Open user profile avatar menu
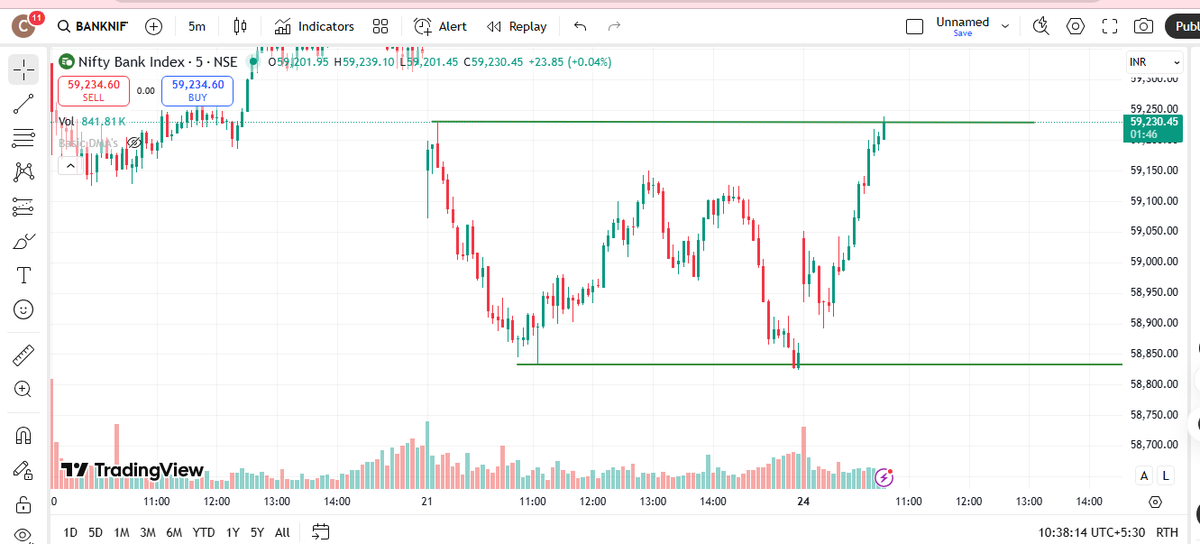The image size is (1200, 544). coord(24,27)
